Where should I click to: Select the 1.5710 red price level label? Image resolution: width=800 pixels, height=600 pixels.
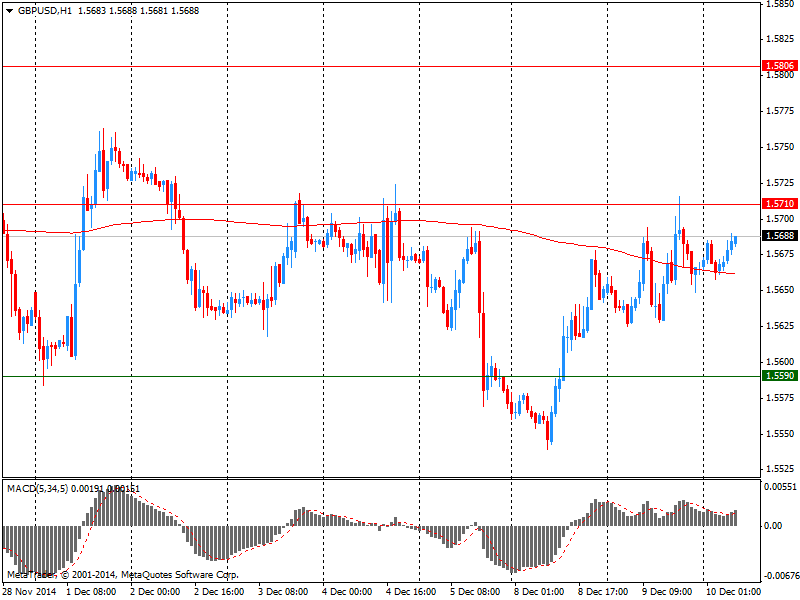(779, 204)
